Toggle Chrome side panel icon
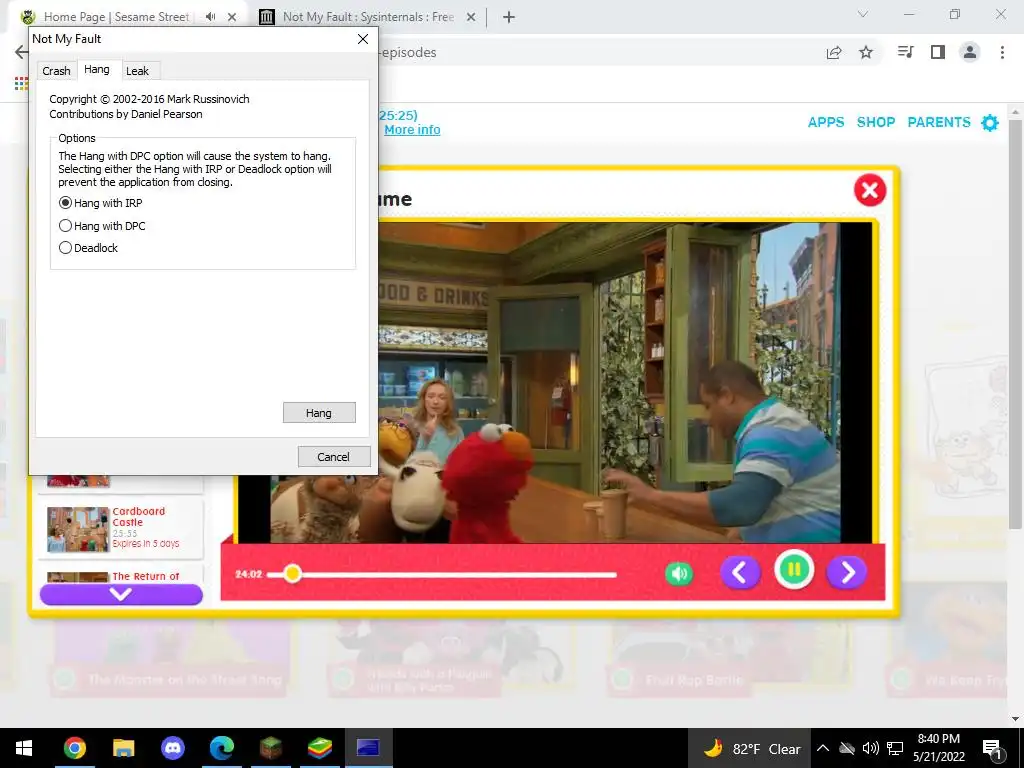 [x=938, y=52]
